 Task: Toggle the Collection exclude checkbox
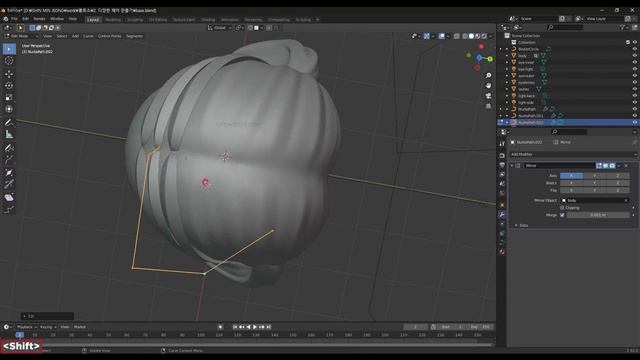[x=628, y=42]
